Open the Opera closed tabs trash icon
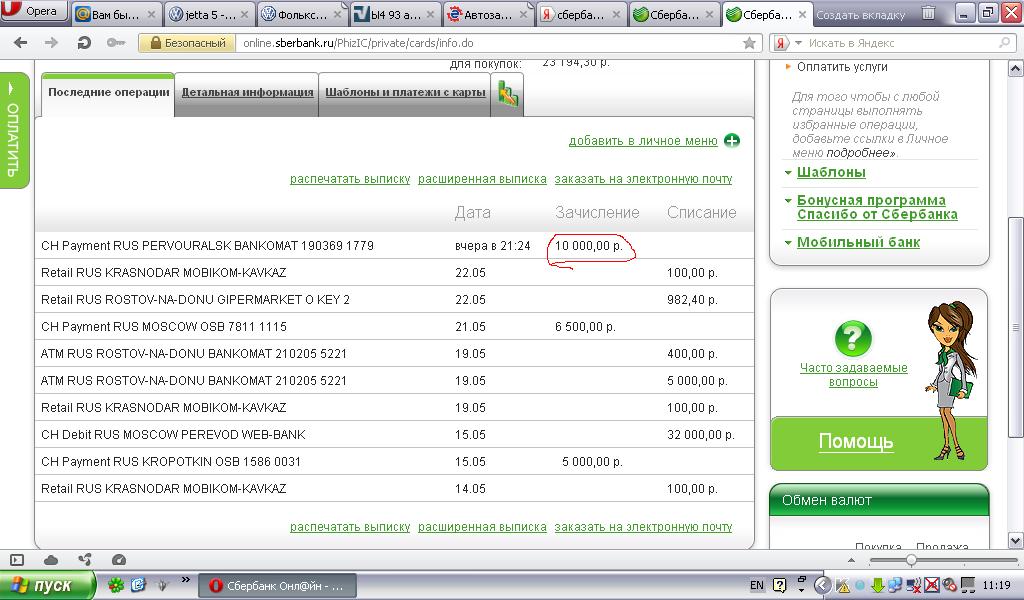Screen dimensions: 1024x600 pos(929,14)
